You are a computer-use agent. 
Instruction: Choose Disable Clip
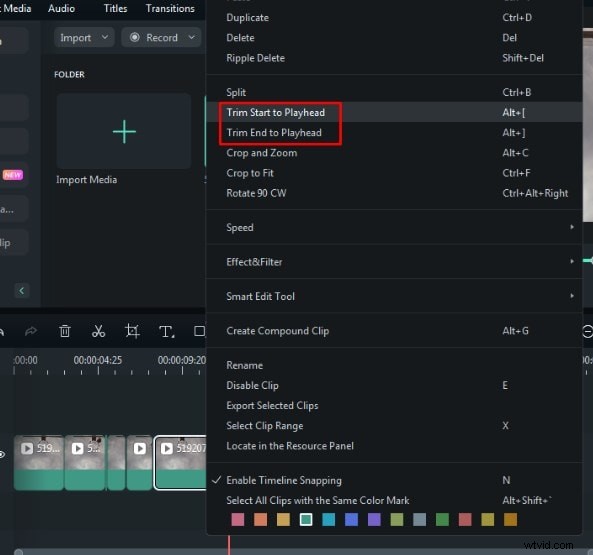393,385
